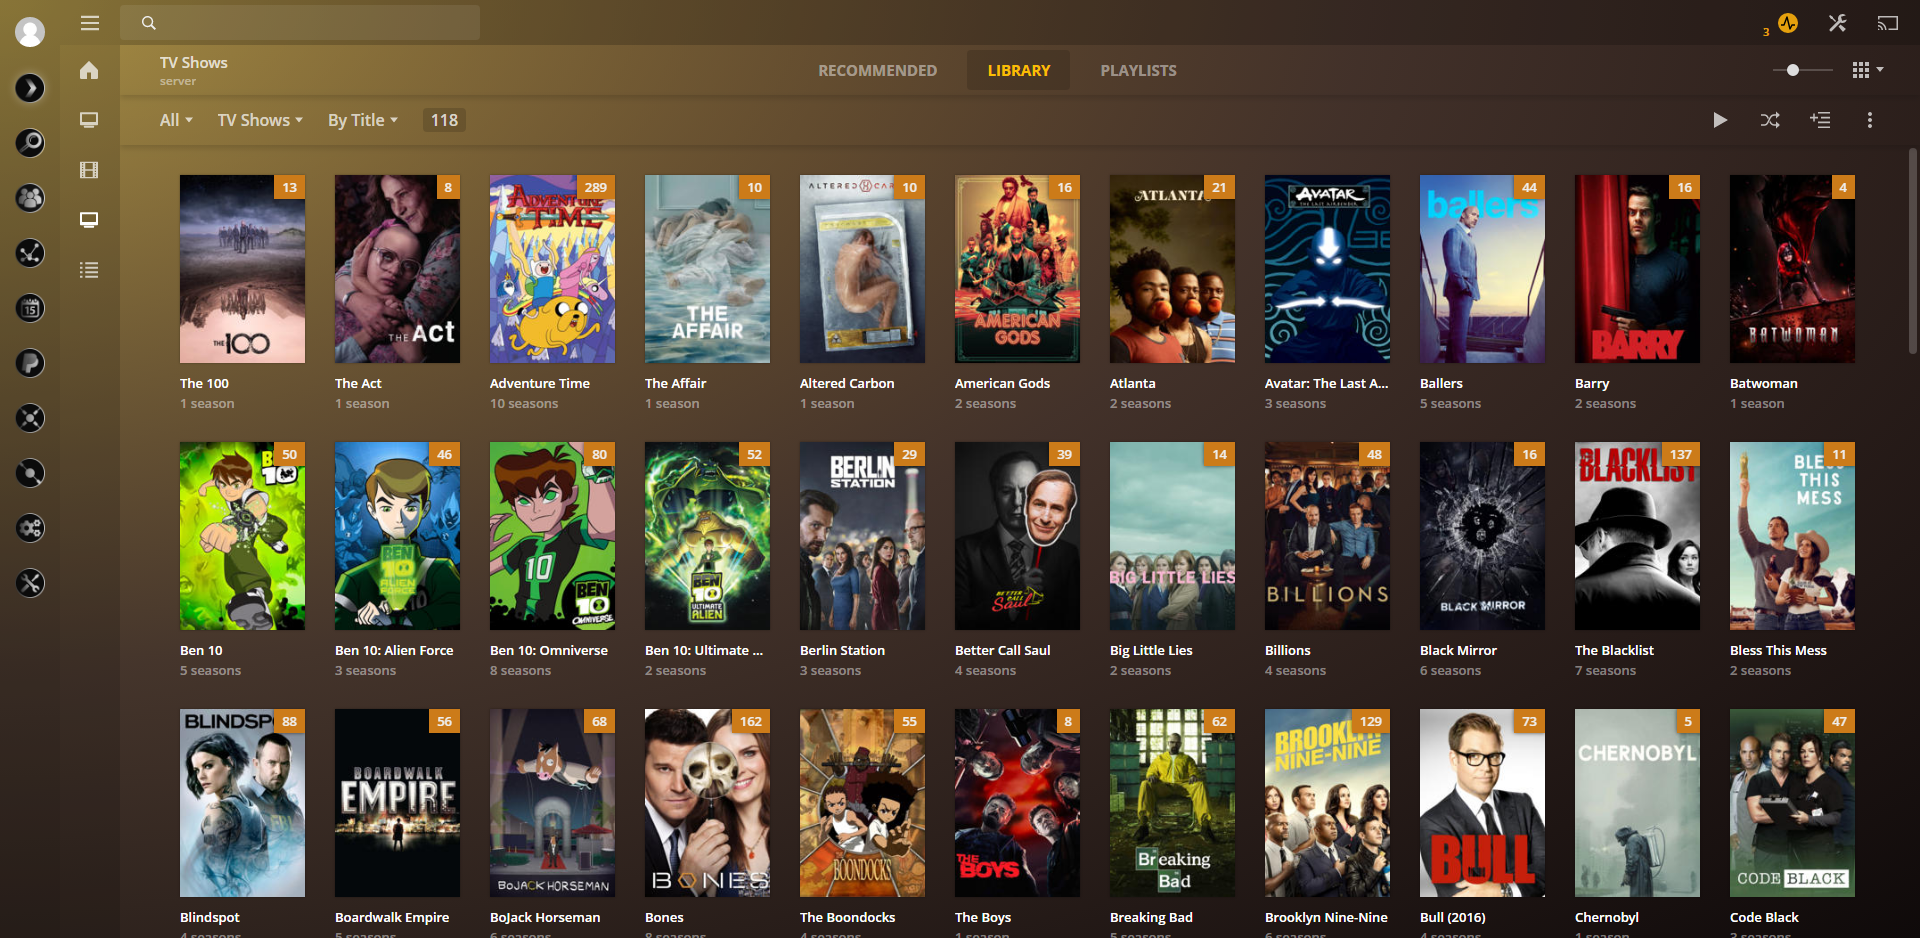Viewport: 1920px width, 938px height.
Task: Open the users group launcher icon
Action: 30,198
